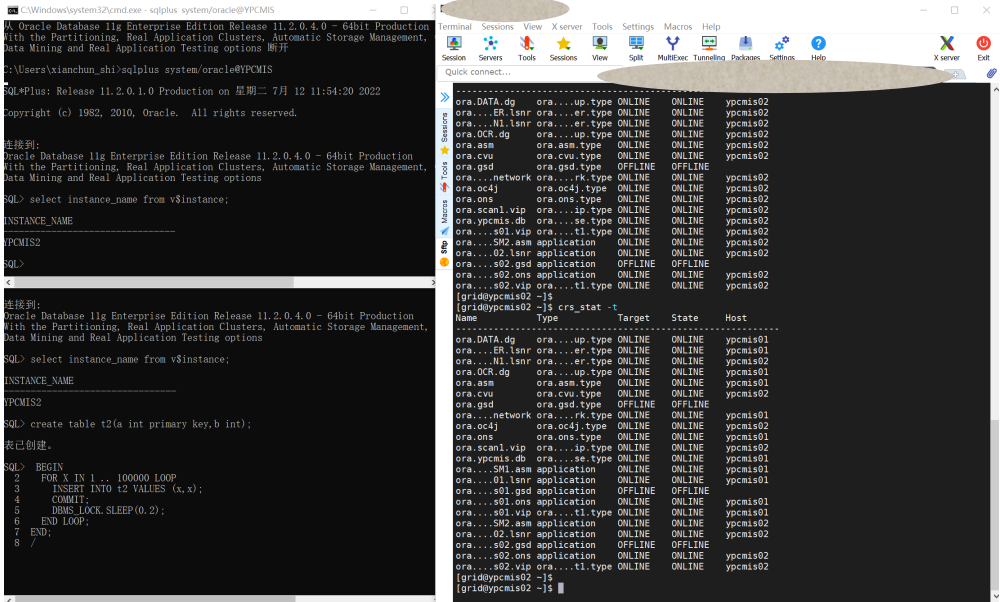The image size is (1000, 602).
Task: Open the View menu in menu bar
Action: (533, 27)
